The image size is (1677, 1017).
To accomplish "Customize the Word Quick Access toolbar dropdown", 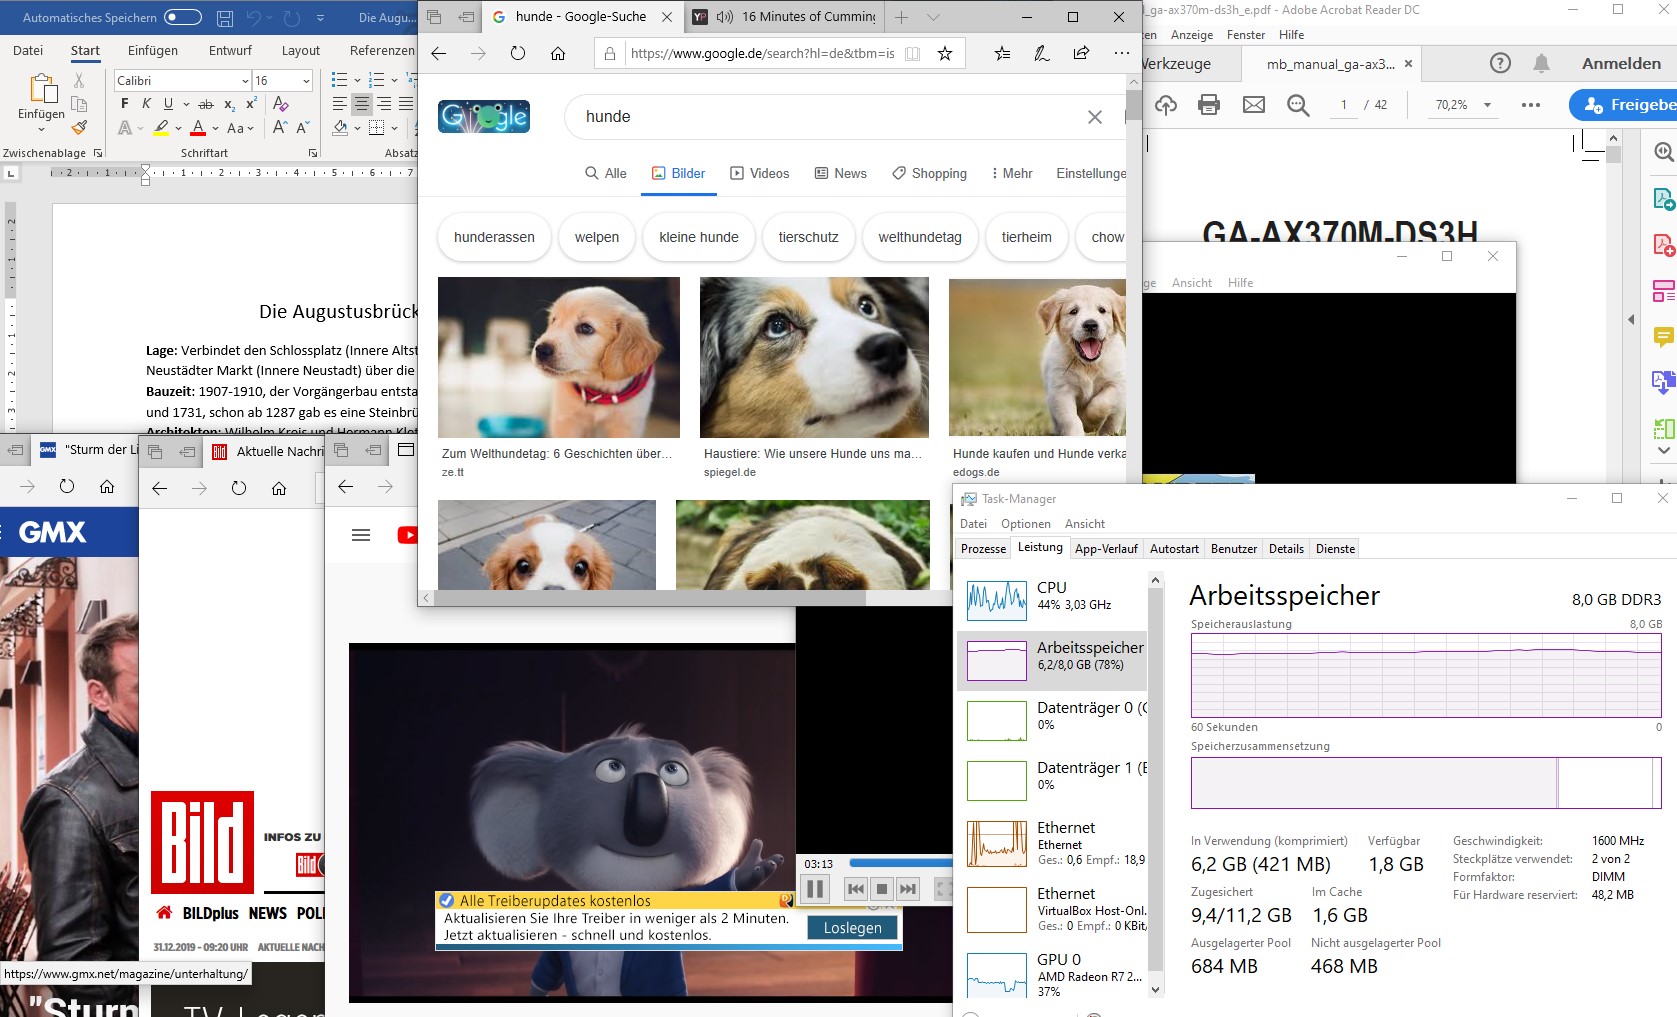I will (x=320, y=18).
